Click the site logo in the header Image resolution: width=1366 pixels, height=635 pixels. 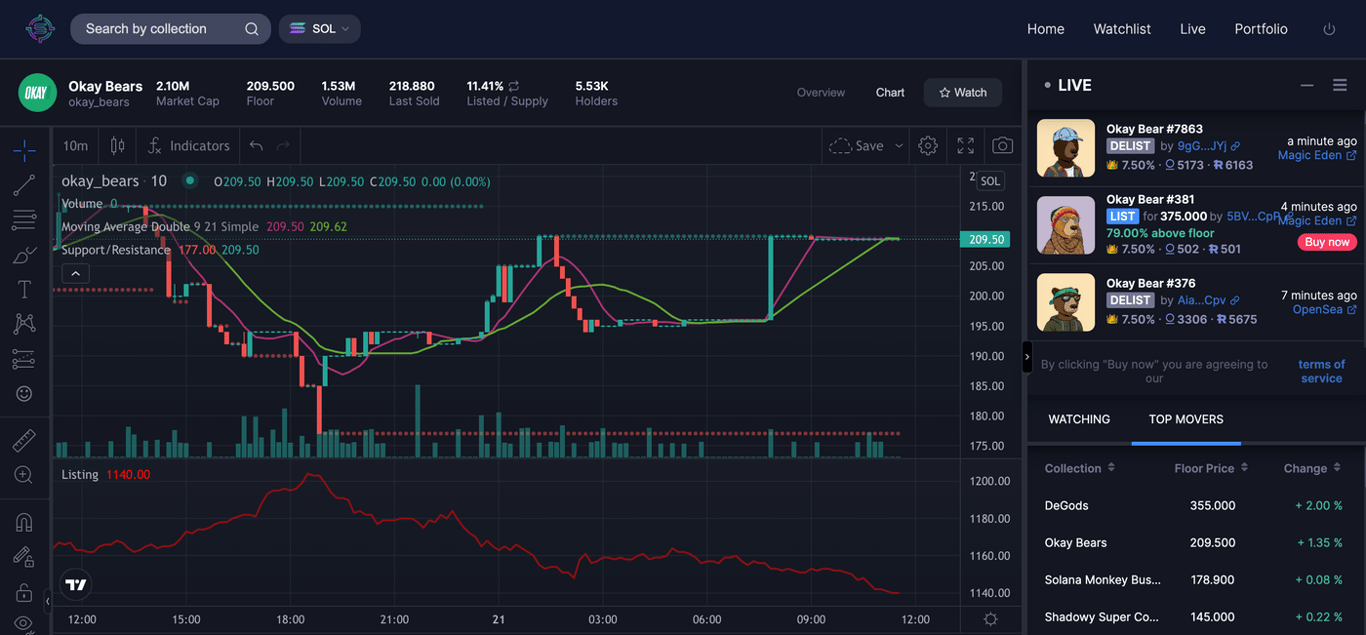click(40, 29)
